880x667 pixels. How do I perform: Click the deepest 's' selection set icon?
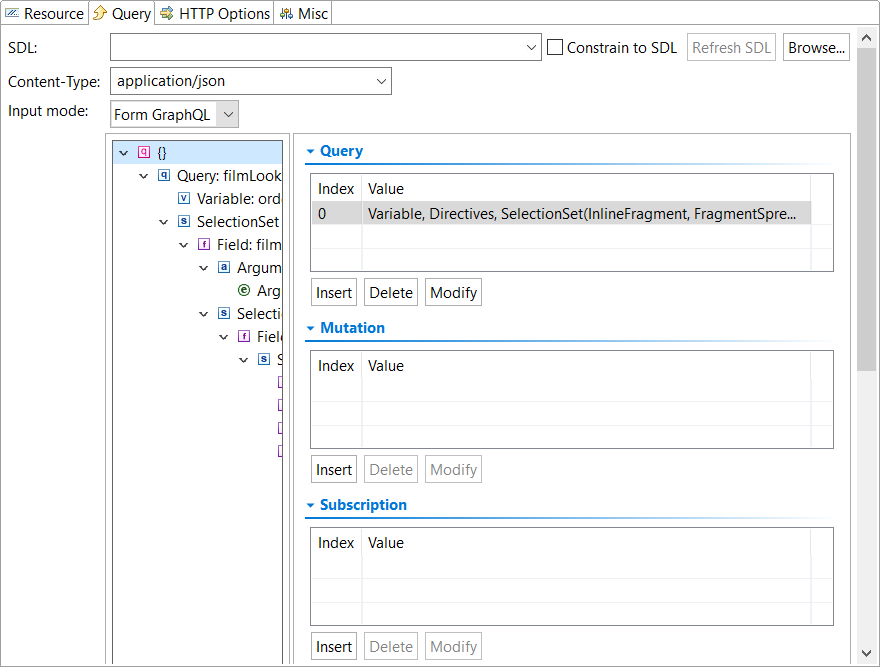264,359
